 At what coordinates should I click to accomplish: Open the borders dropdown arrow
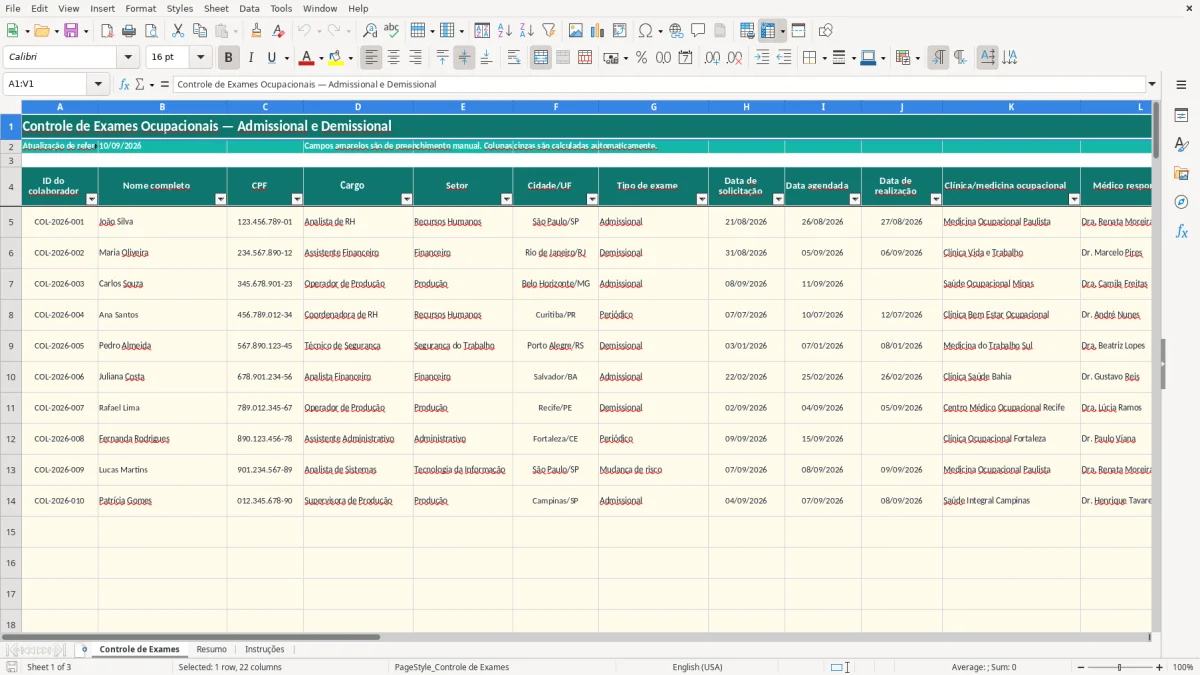pos(823,58)
